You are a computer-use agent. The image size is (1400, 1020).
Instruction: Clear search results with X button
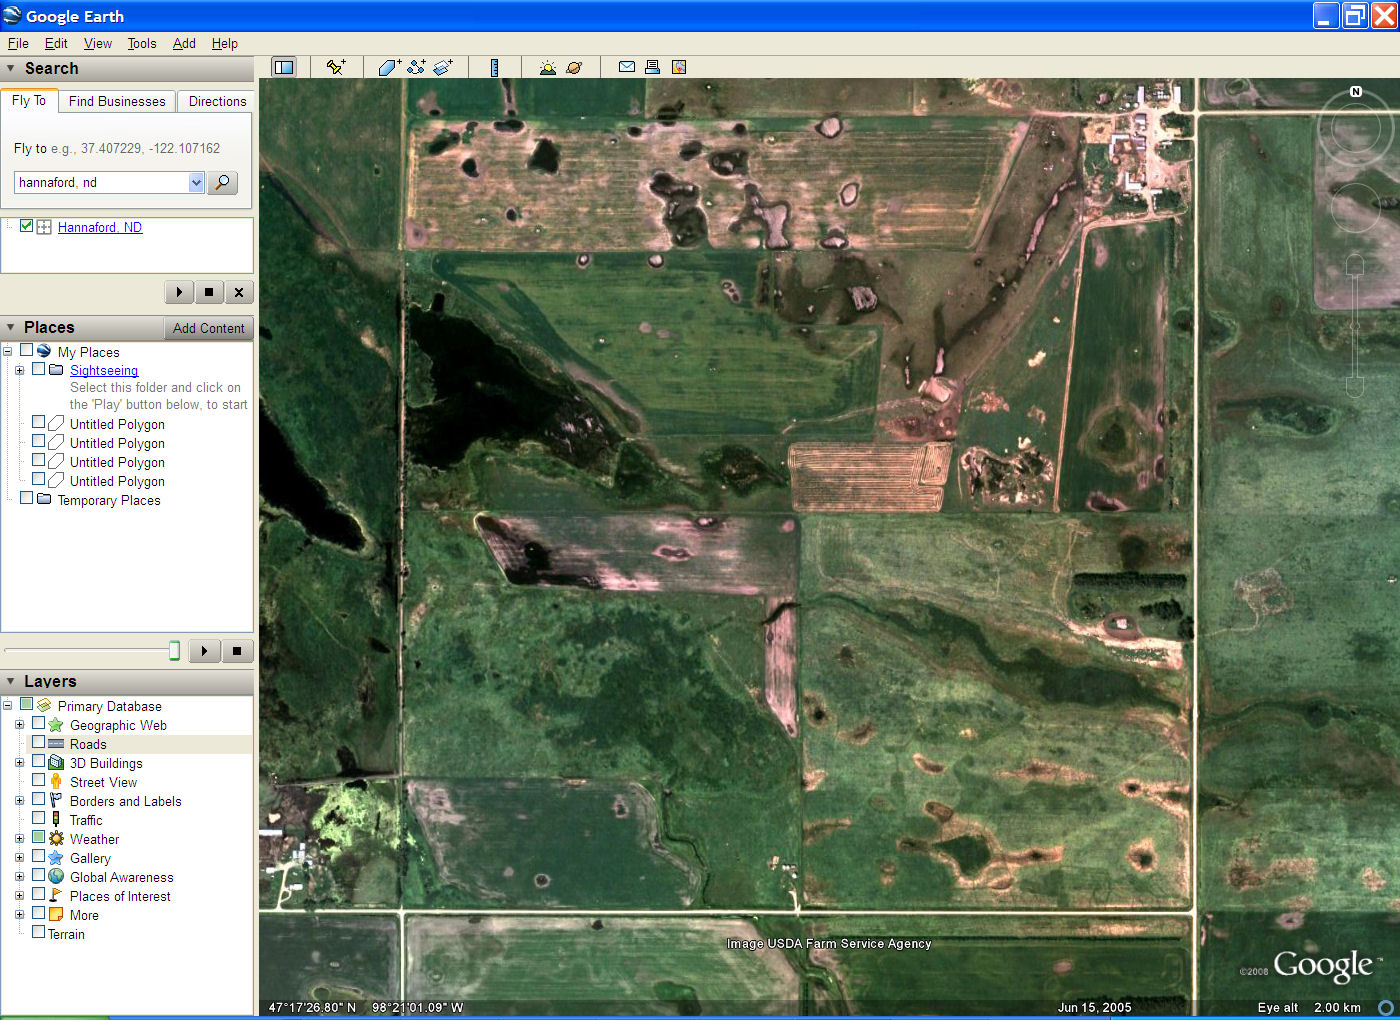[x=238, y=292]
